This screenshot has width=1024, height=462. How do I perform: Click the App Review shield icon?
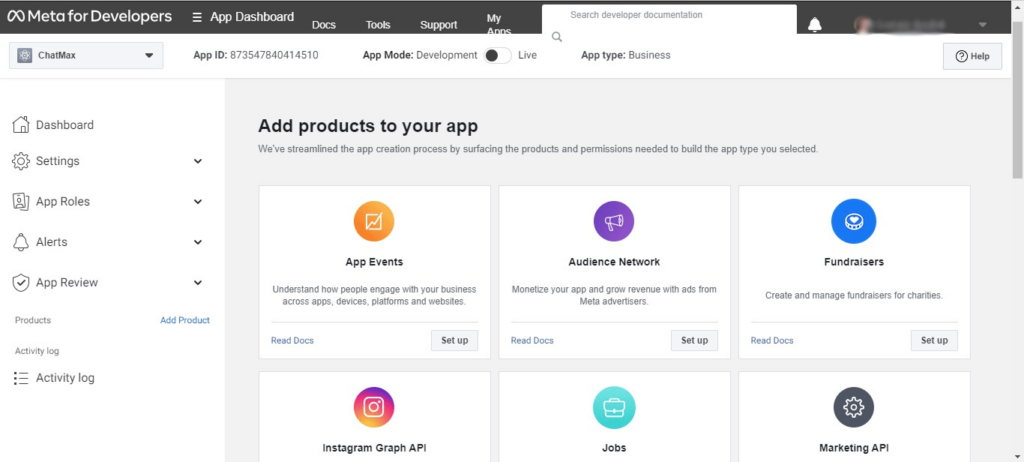point(21,283)
